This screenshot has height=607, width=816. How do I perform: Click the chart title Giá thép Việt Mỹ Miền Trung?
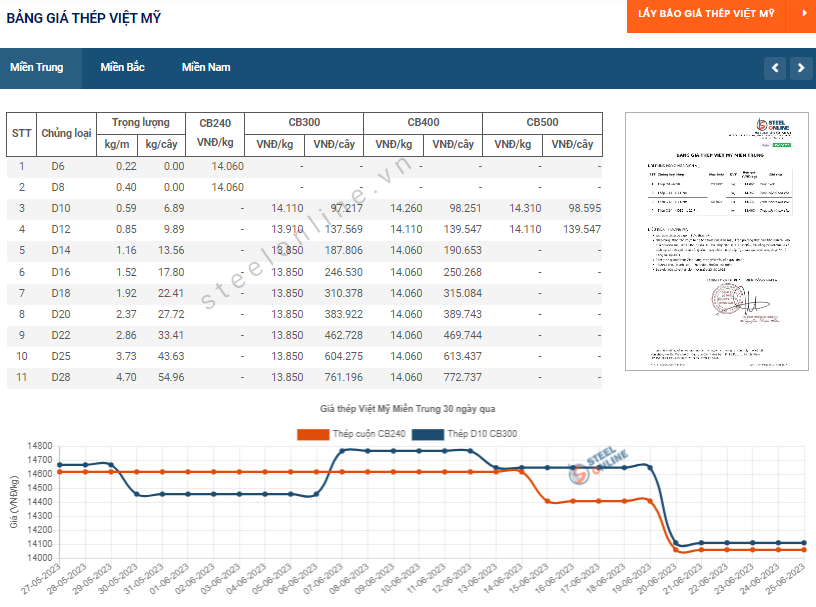coord(407,409)
